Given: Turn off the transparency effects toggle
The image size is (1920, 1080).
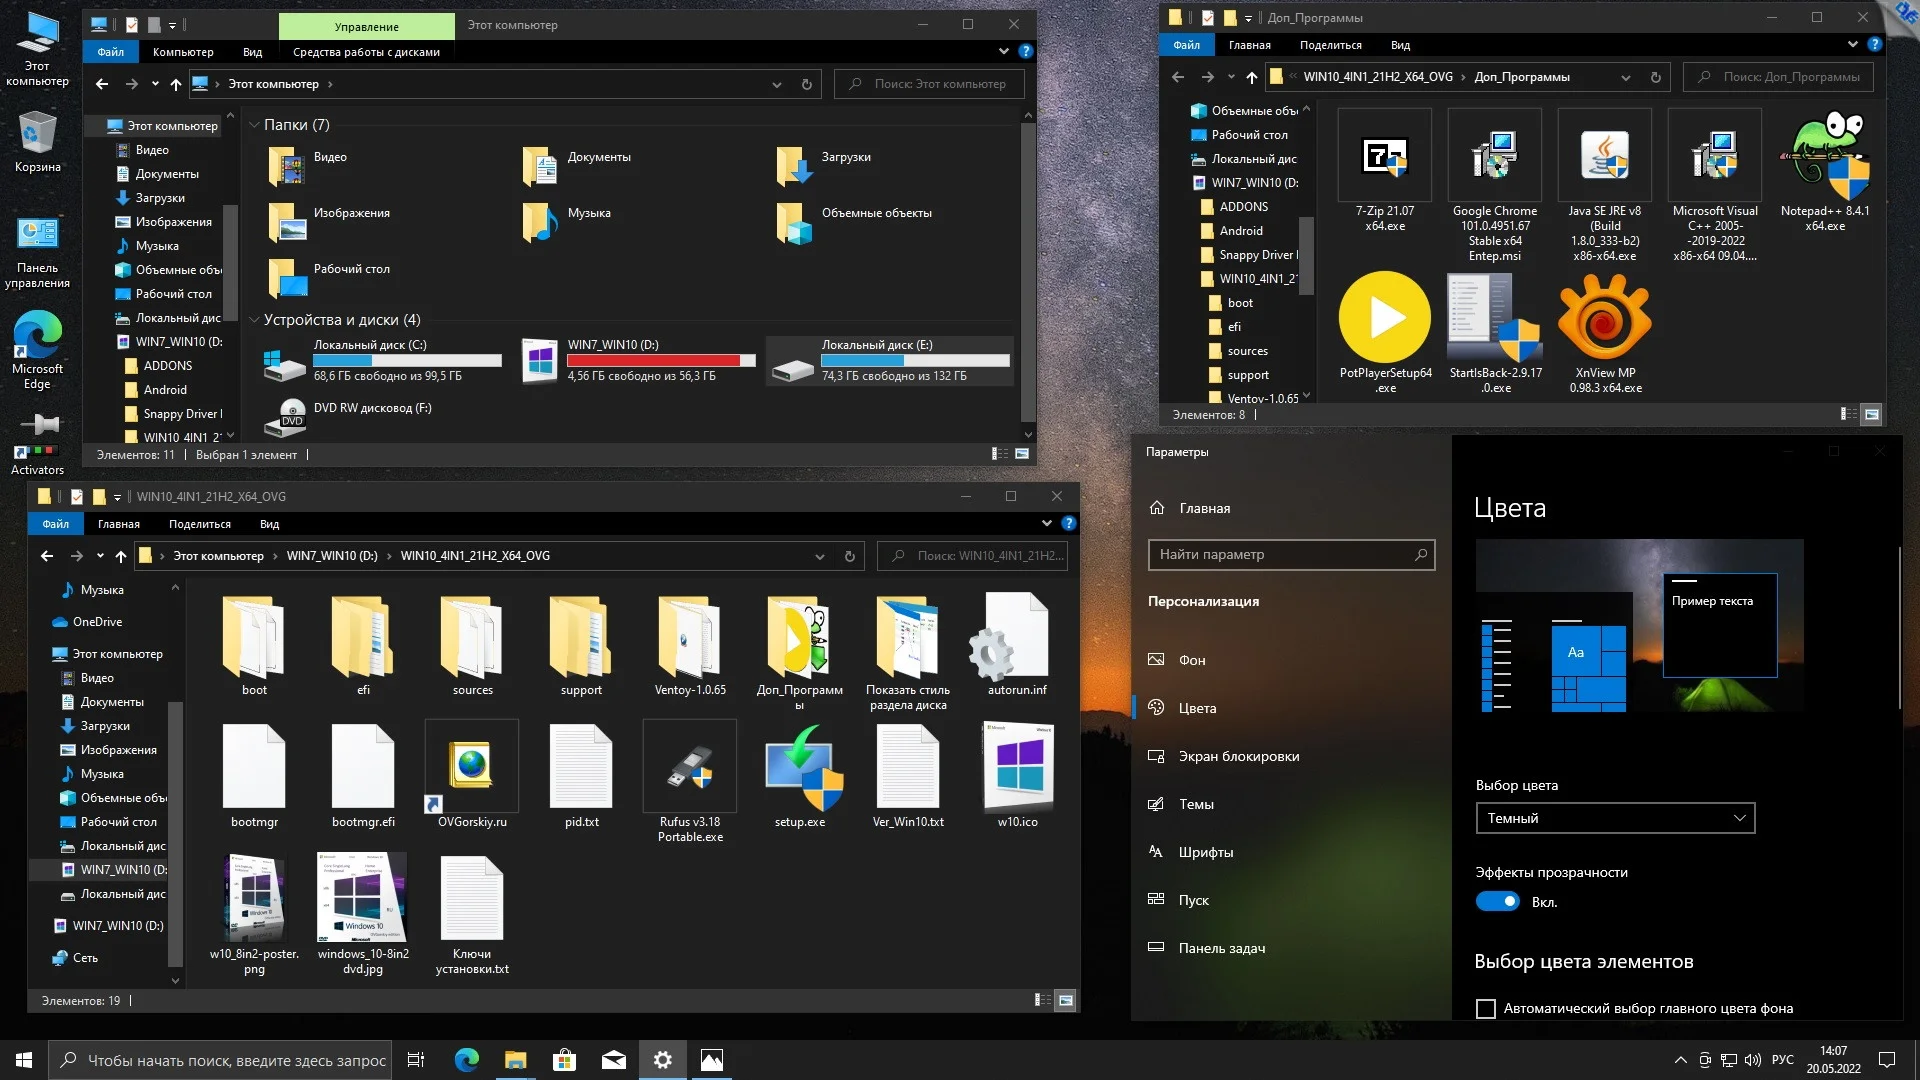Looking at the screenshot, I should (x=1497, y=902).
